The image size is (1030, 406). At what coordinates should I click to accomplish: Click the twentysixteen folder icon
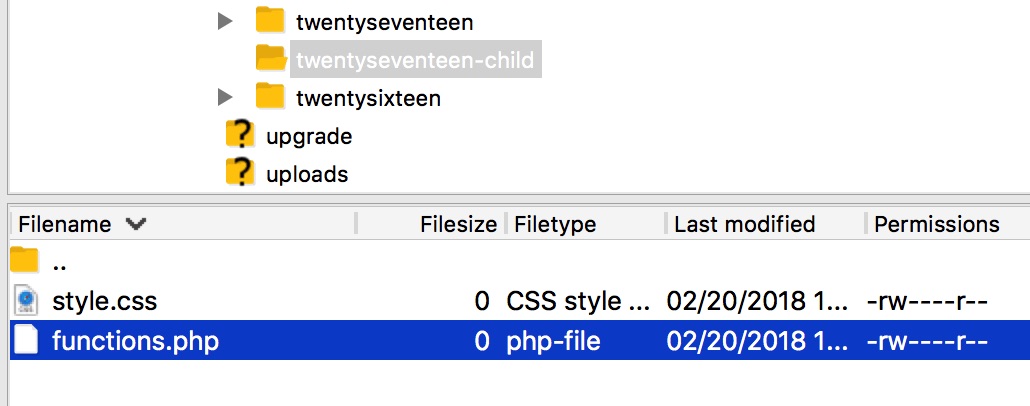click(270, 97)
